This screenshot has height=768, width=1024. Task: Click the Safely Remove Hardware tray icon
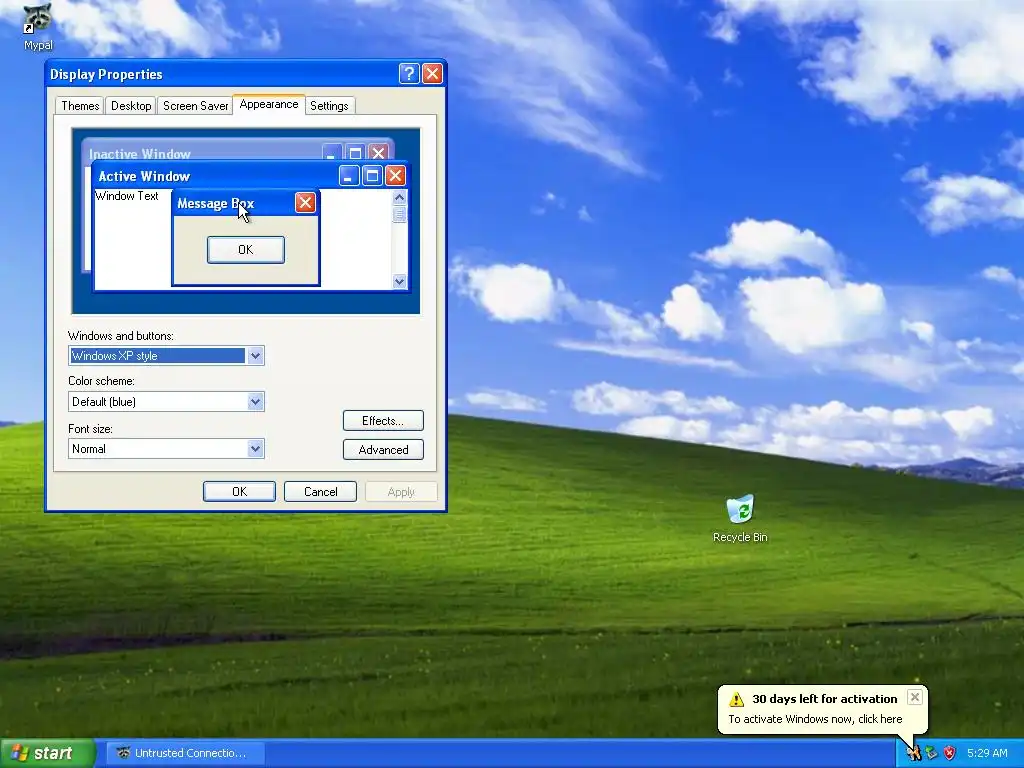coord(931,753)
